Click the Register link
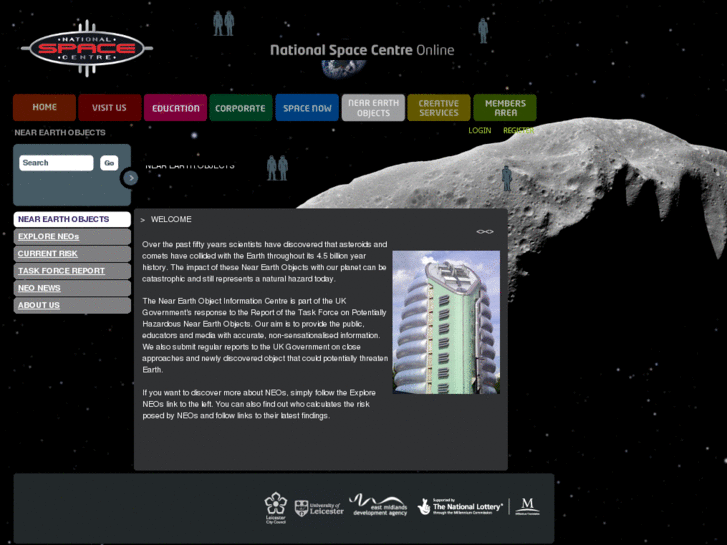The width and height of the screenshot is (727, 545). [x=518, y=130]
